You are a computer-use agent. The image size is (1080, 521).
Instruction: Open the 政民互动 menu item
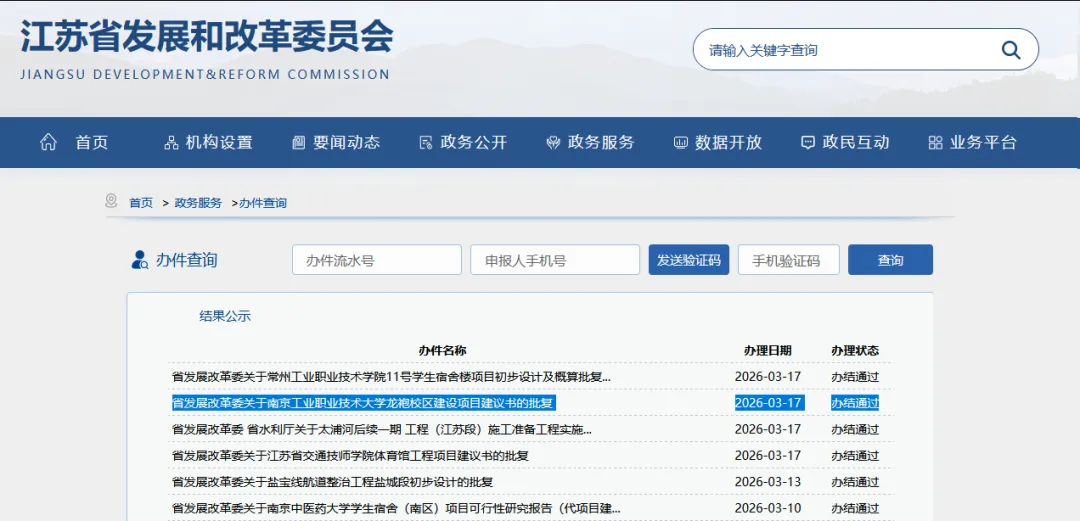(x=856, y=143)
